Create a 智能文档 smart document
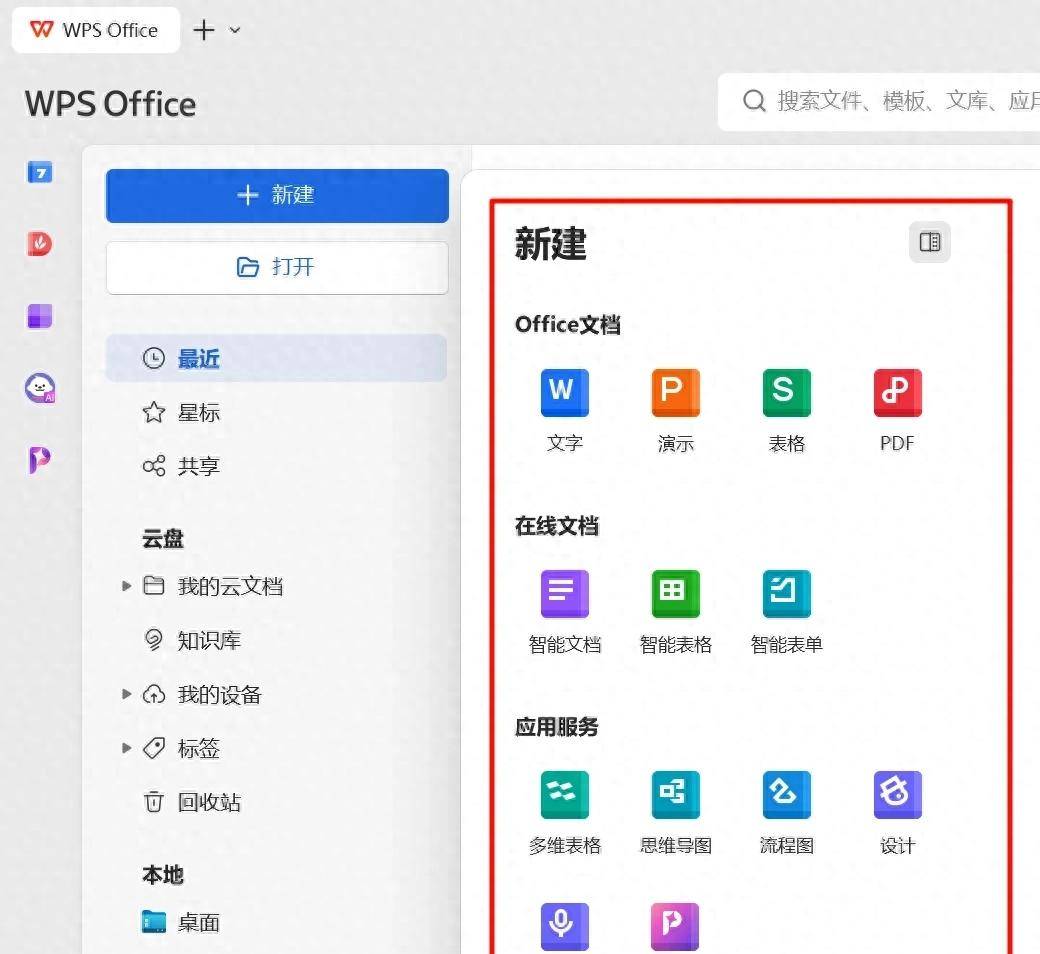1040x954 pixels. (564, 593)
